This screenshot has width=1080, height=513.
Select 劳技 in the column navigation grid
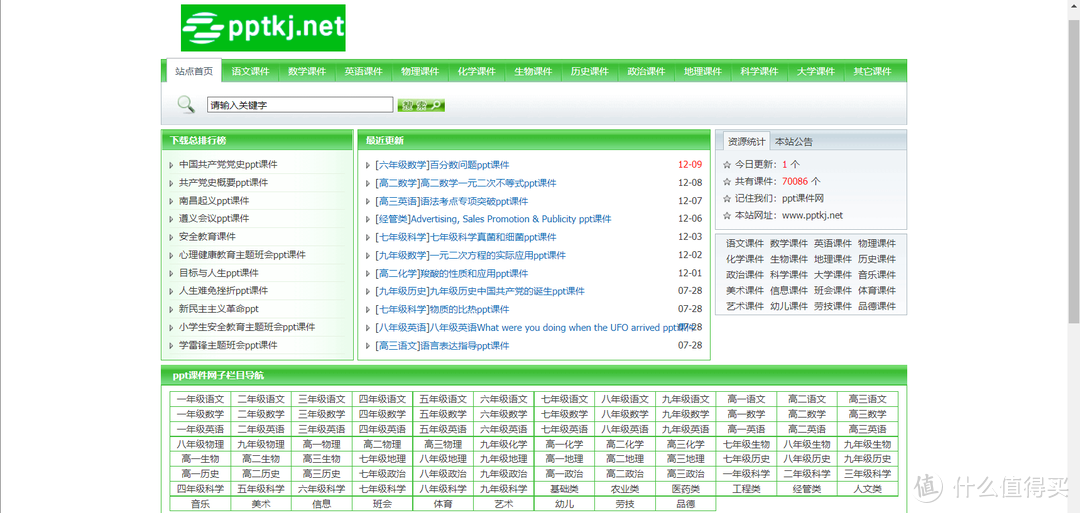(x=625, y=504)
